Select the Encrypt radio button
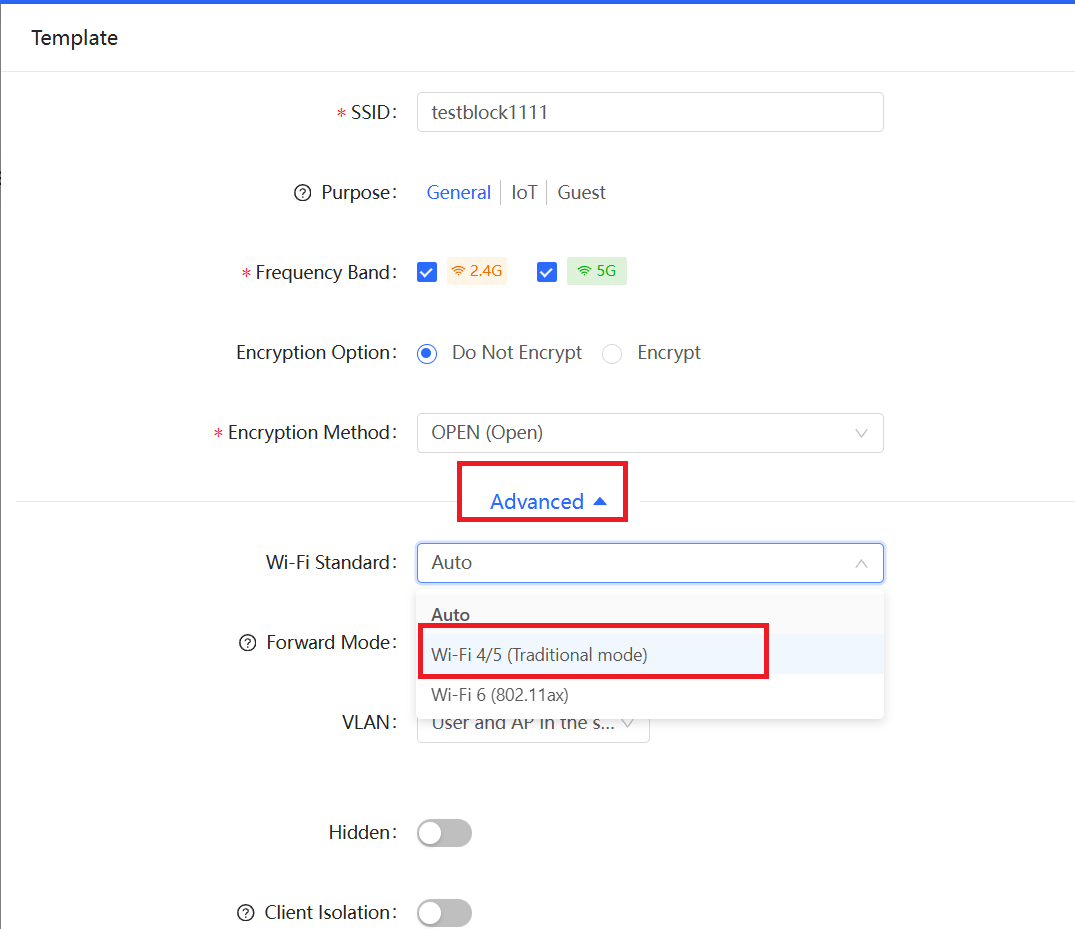 point(612,353)
